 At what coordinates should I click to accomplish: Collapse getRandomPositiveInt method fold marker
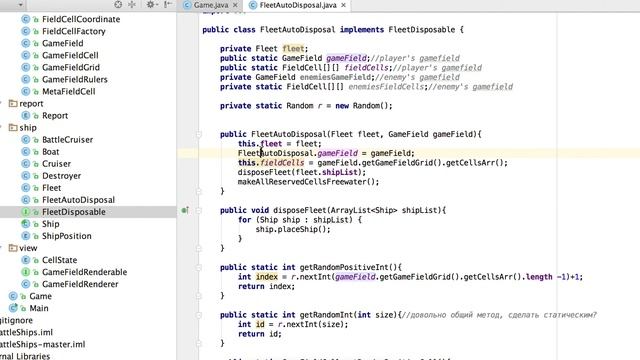pos(199,268)
